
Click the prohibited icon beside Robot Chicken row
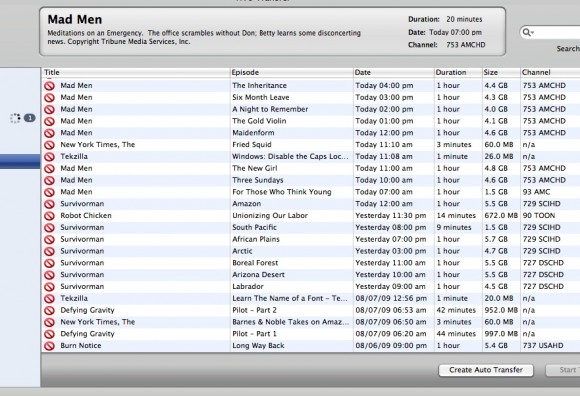point(50,216)
